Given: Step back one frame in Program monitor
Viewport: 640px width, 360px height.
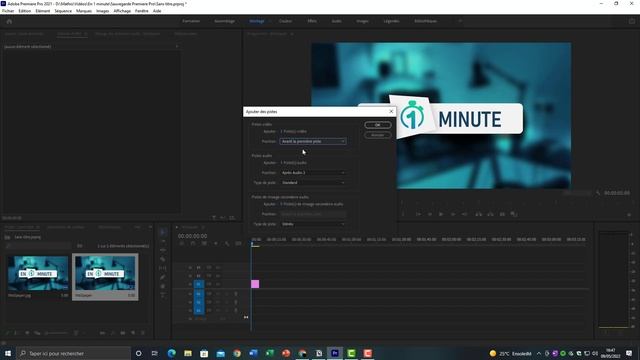Looking at the screenshot, I should click(x=429, y=214).
